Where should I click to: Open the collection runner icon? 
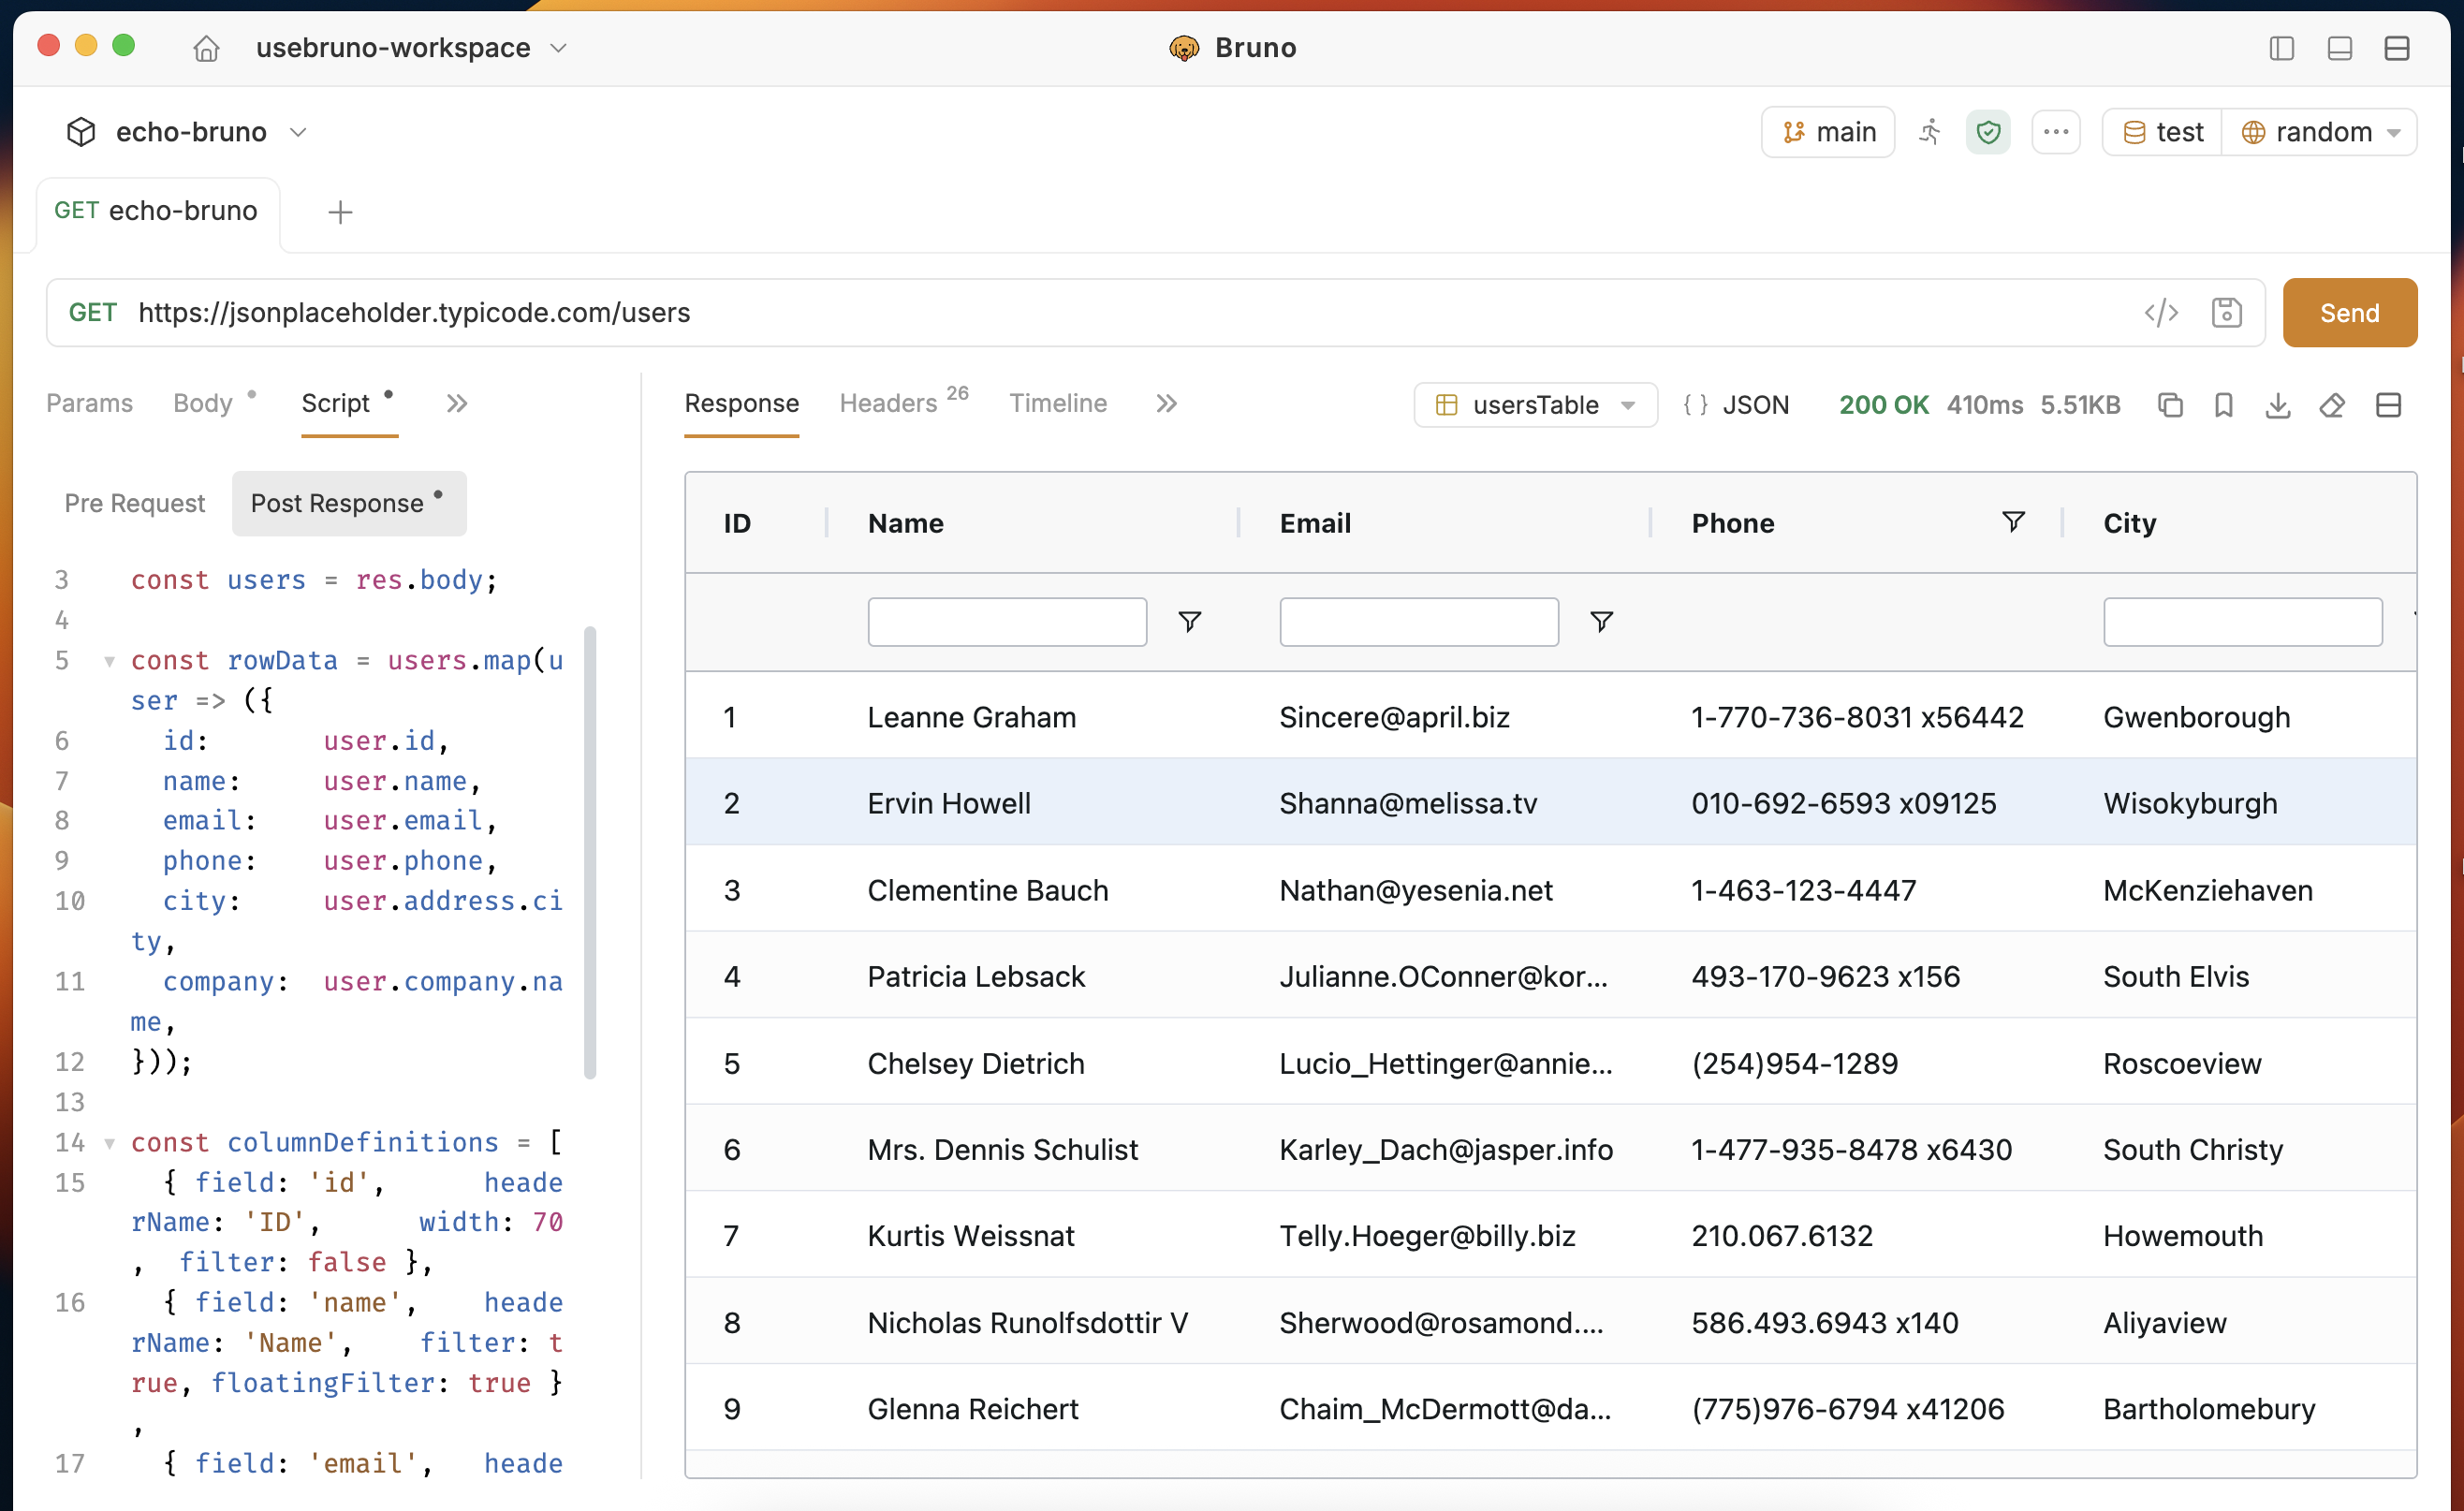click(1930, 132)
